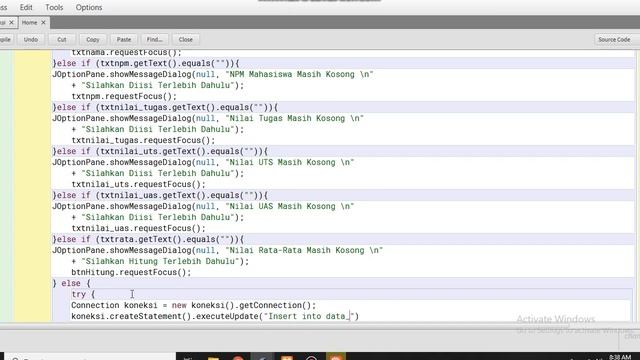Click the txtnilai_tugas.requestFocus(); line
Viewport: 640px width, 360px height.
143,140
